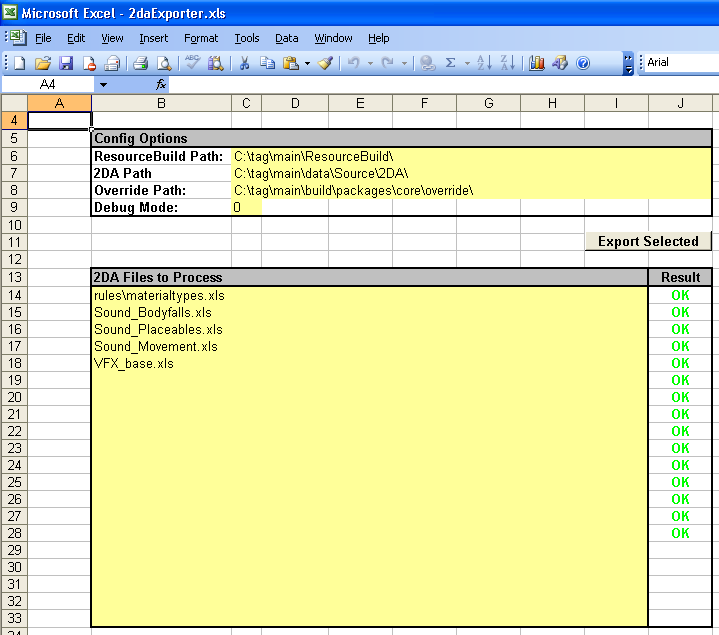Click the insert function fx button
The width and height of the screenshot is (719, 635).
[161, 85]
